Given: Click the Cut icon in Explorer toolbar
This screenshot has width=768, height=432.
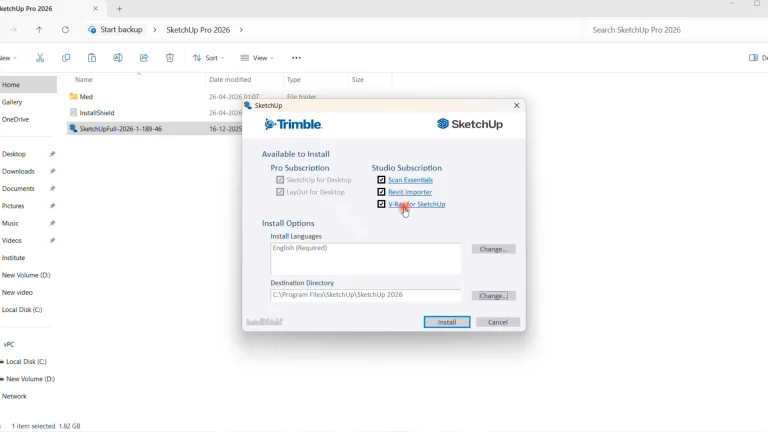Looking at the screenshot, I should pyautogui.click(x=40, y=58).
